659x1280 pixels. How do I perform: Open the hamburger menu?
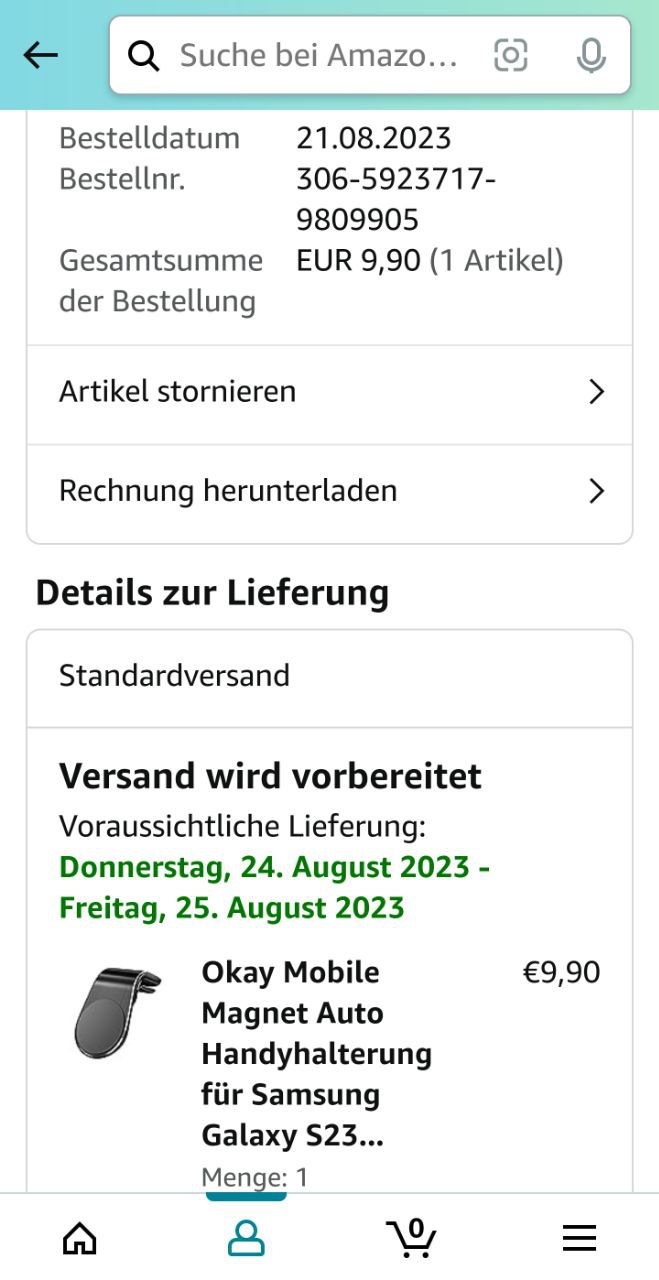coord(579,1238)
